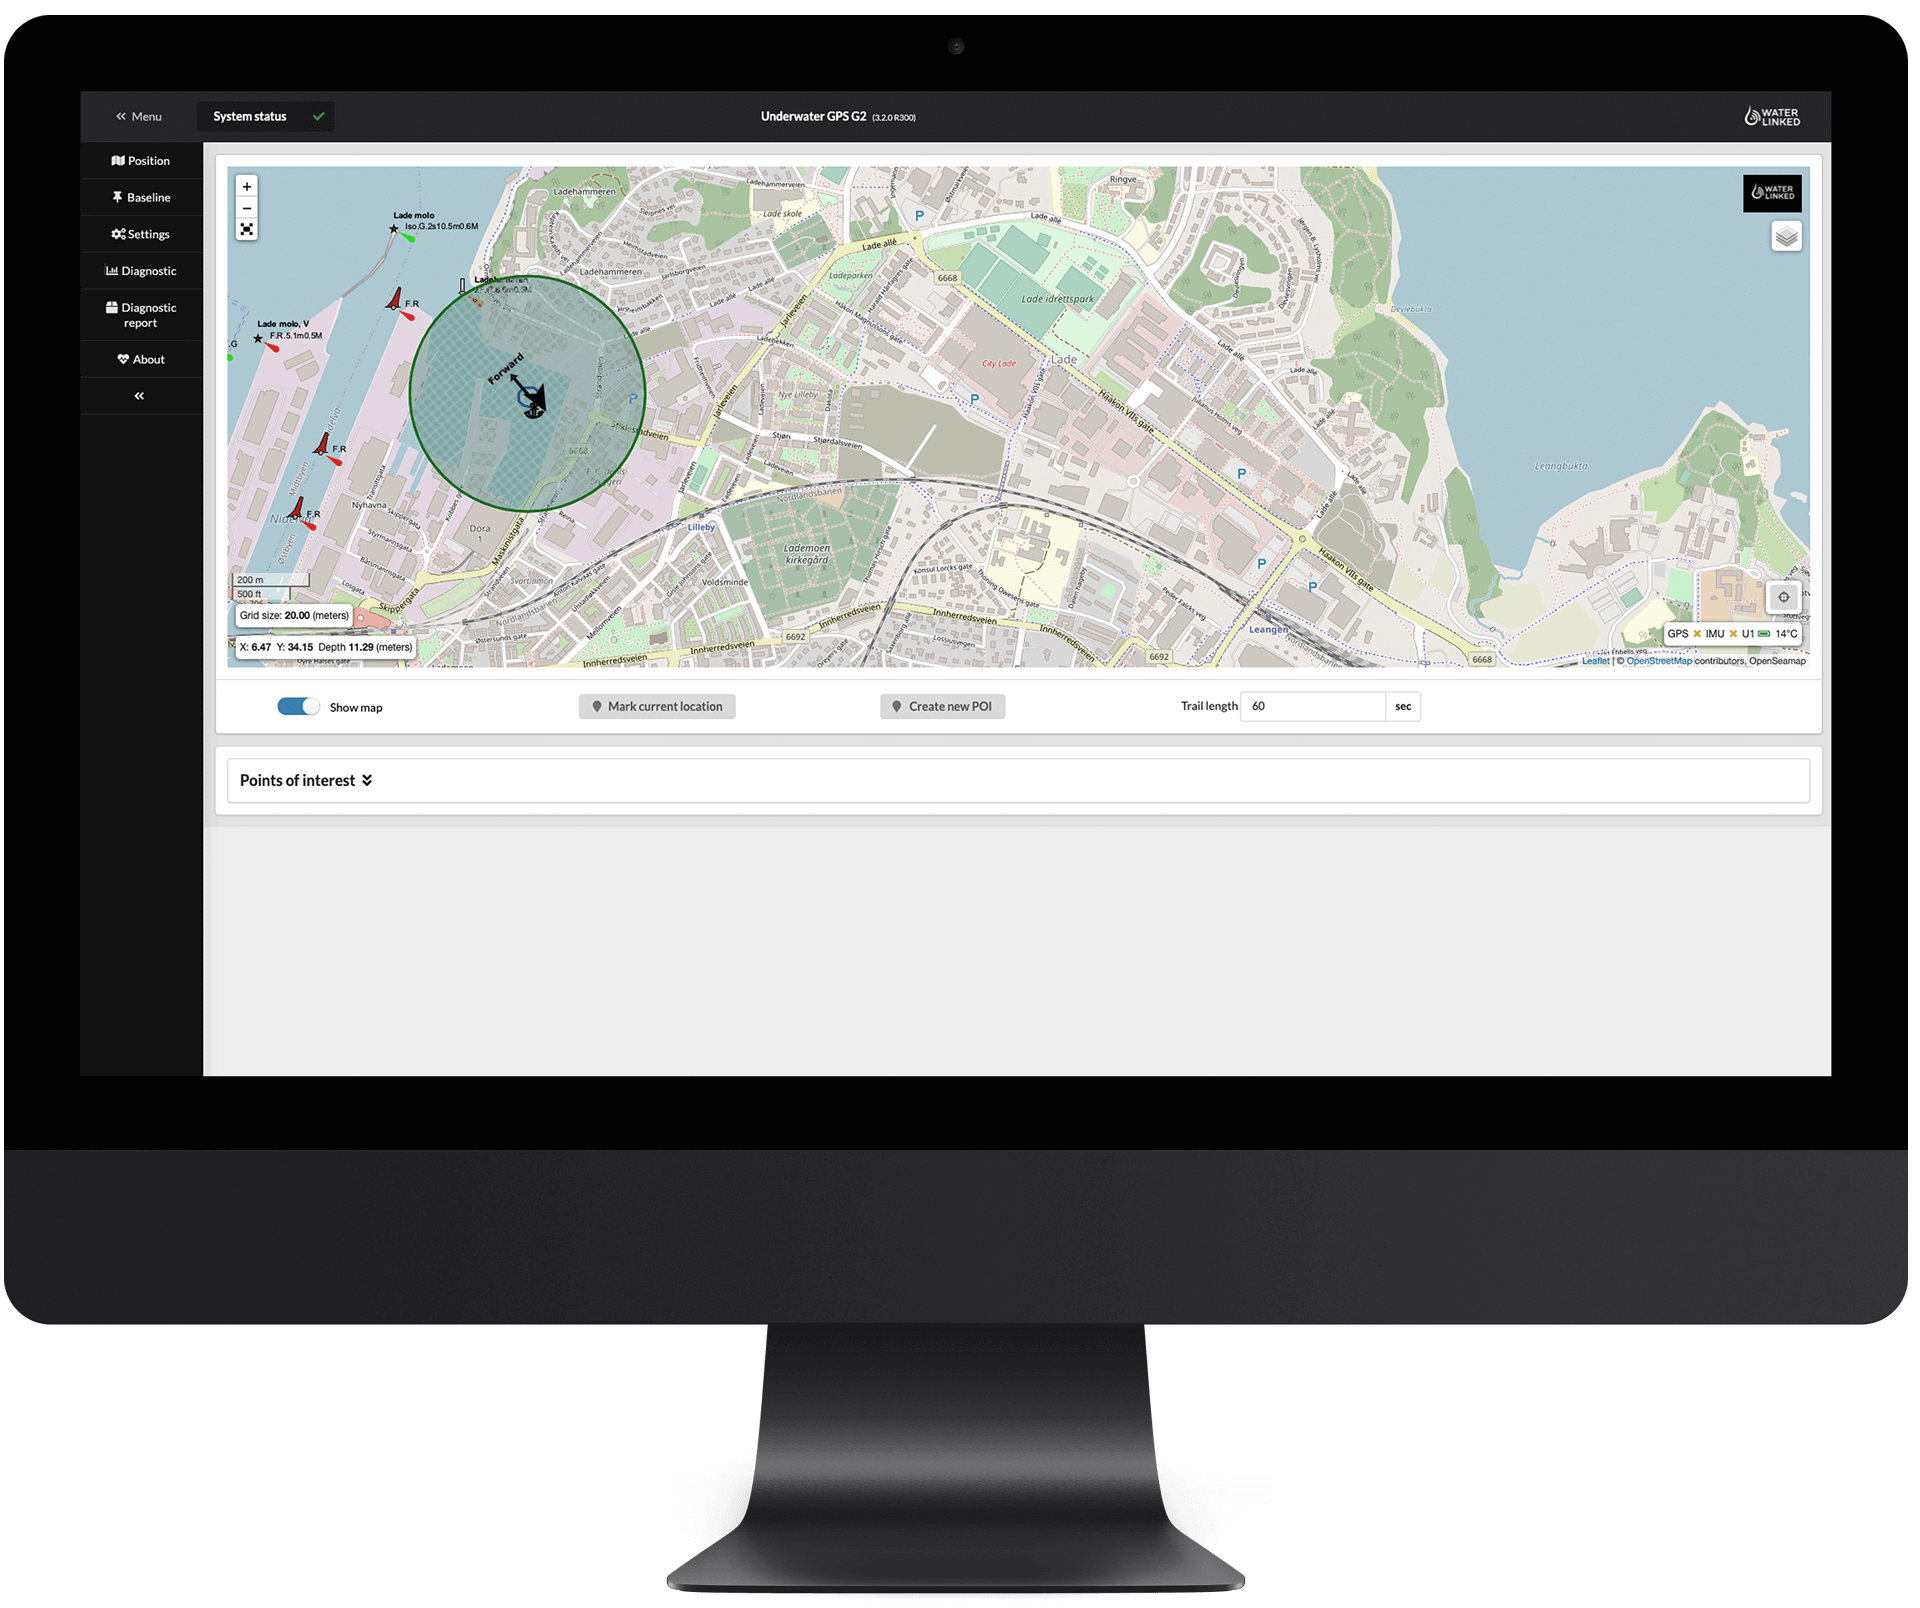Screen dimensions: 1920x1608
Task: Open the map layers selector
Action: coord(1786,237)
